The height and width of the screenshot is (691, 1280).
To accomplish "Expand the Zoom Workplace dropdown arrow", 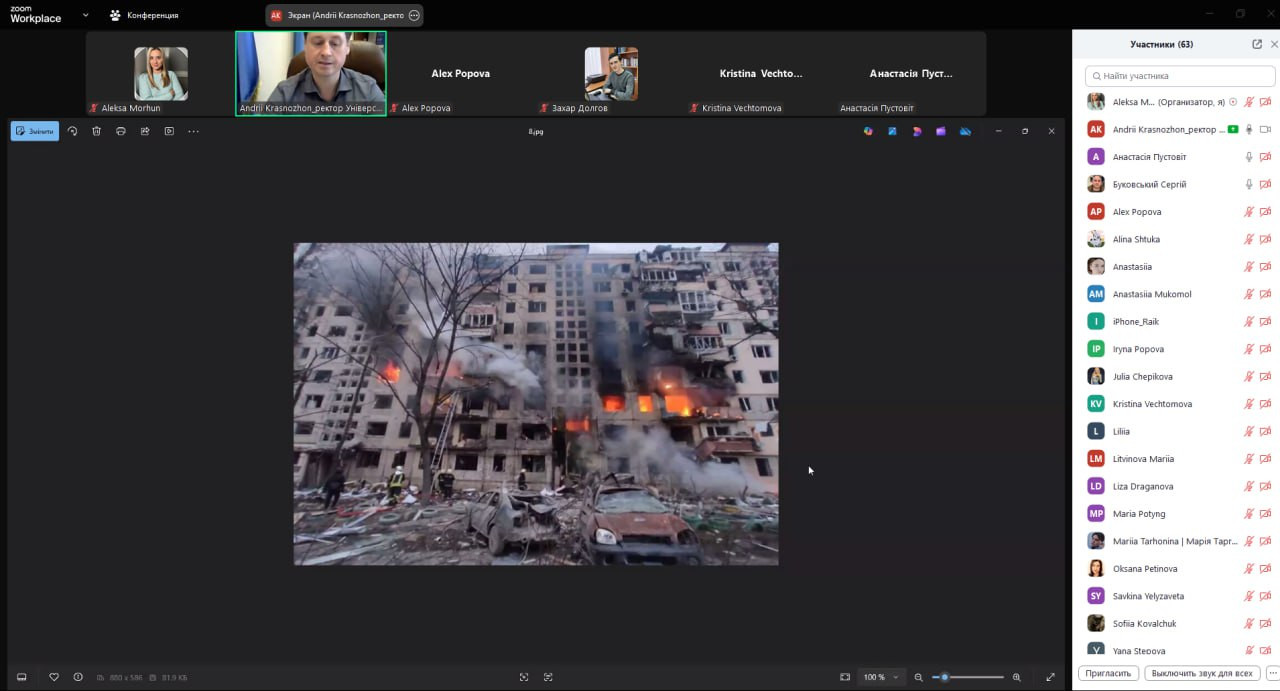I will point(85,15).
